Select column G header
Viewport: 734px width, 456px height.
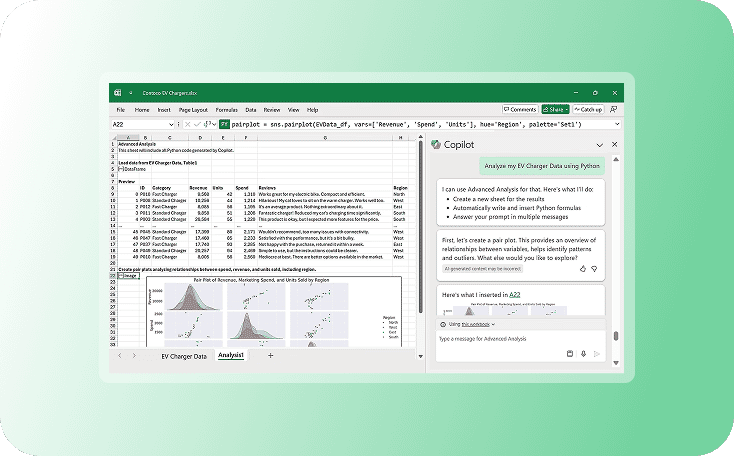point(325,138)
